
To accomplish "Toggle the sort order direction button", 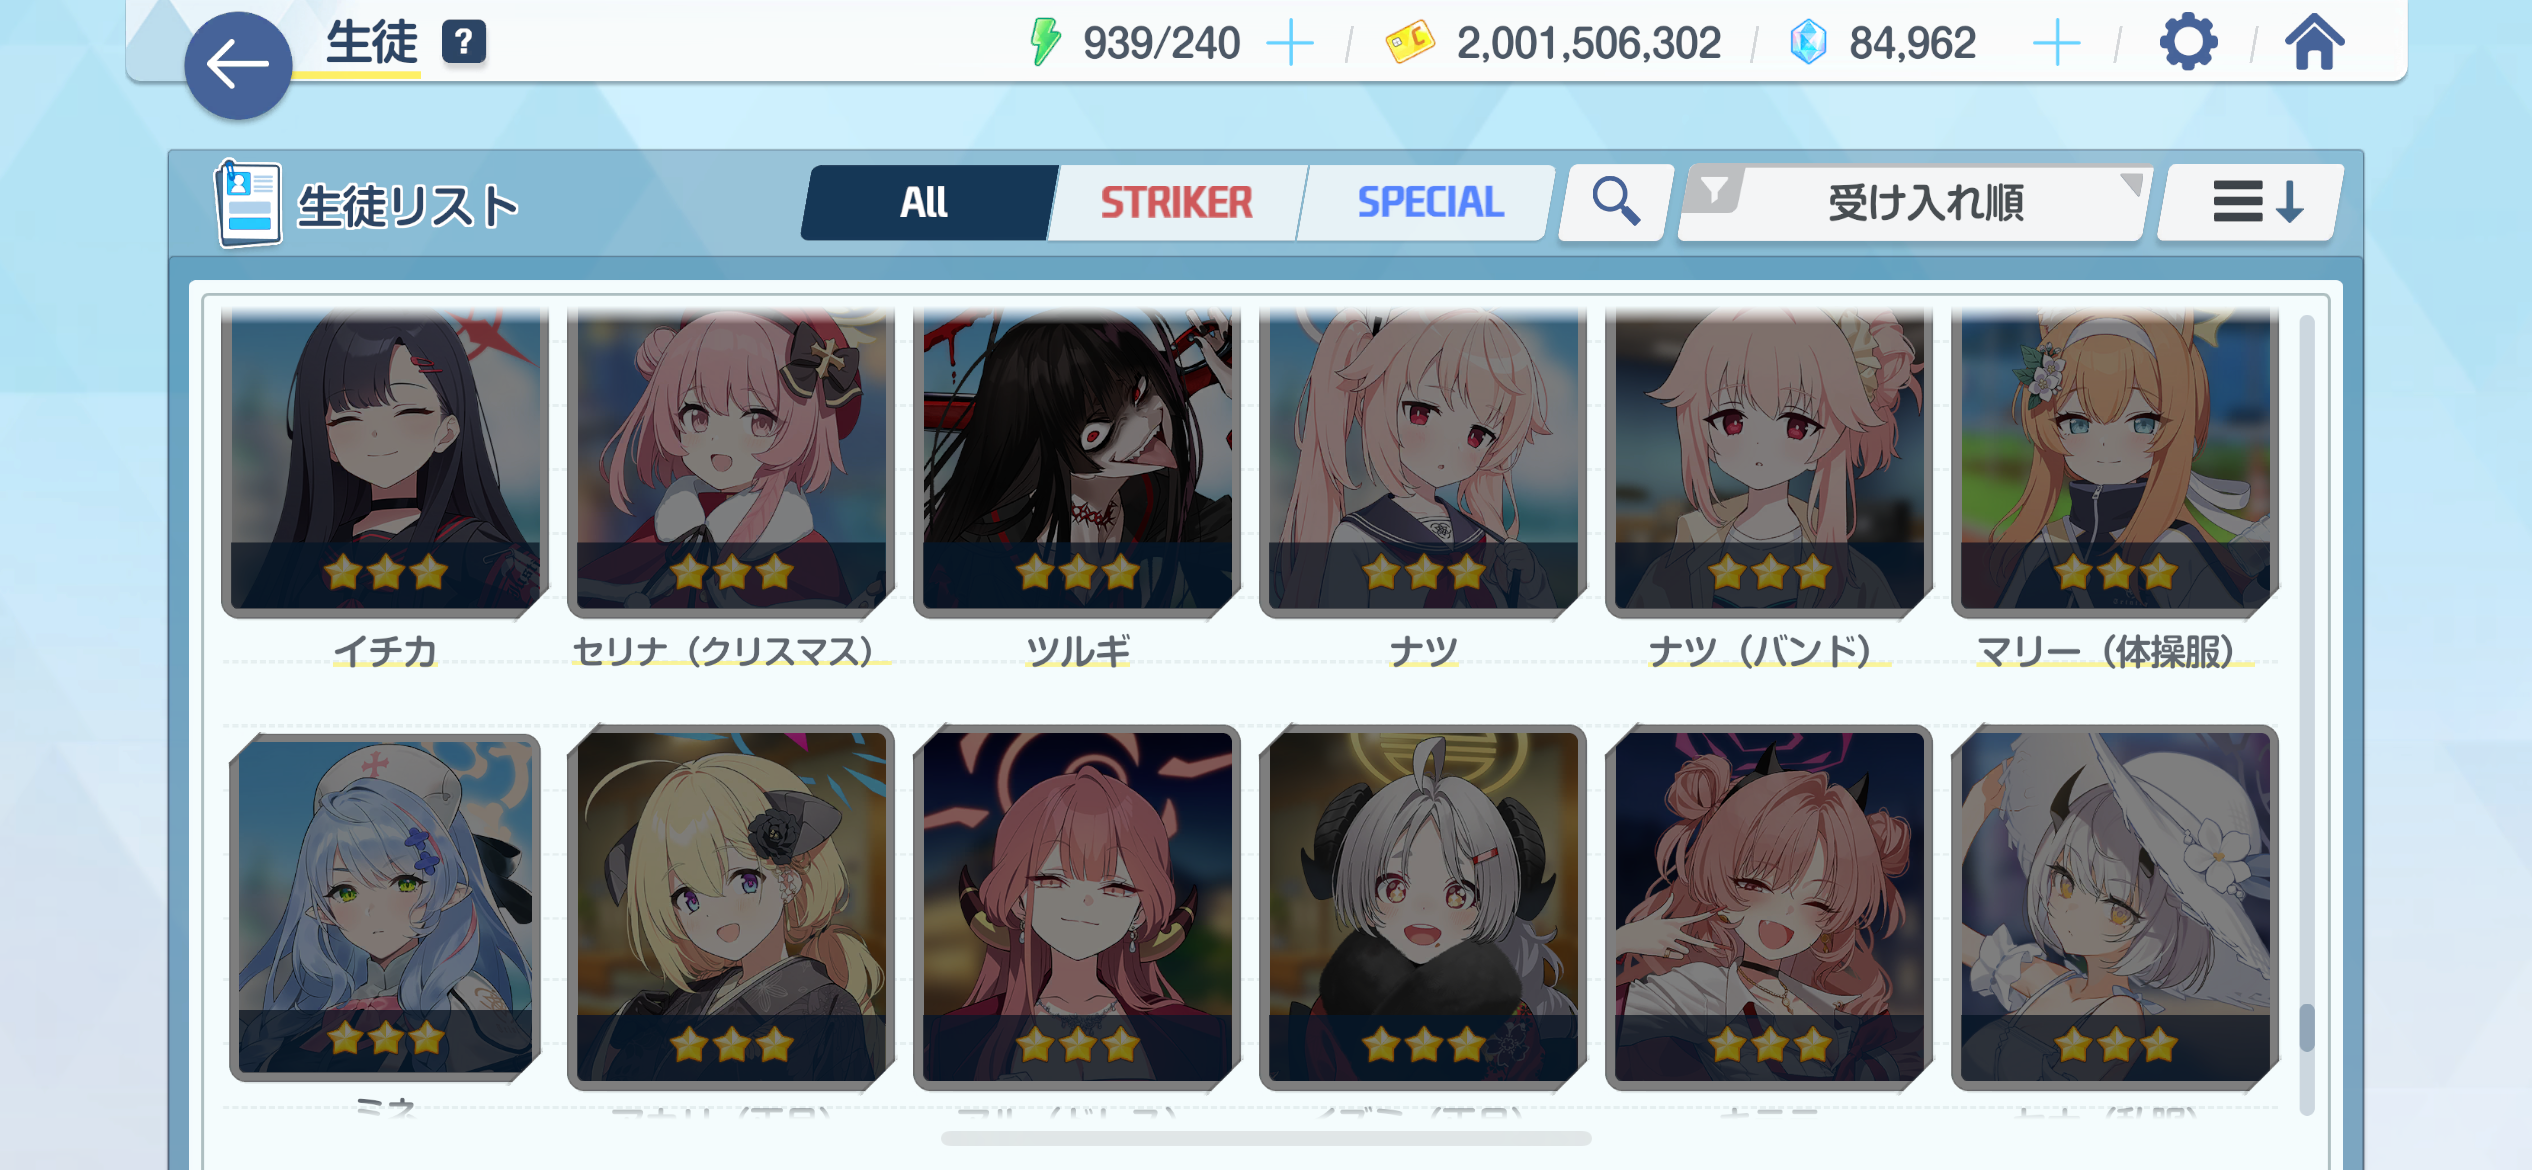I will (2250, 202).
